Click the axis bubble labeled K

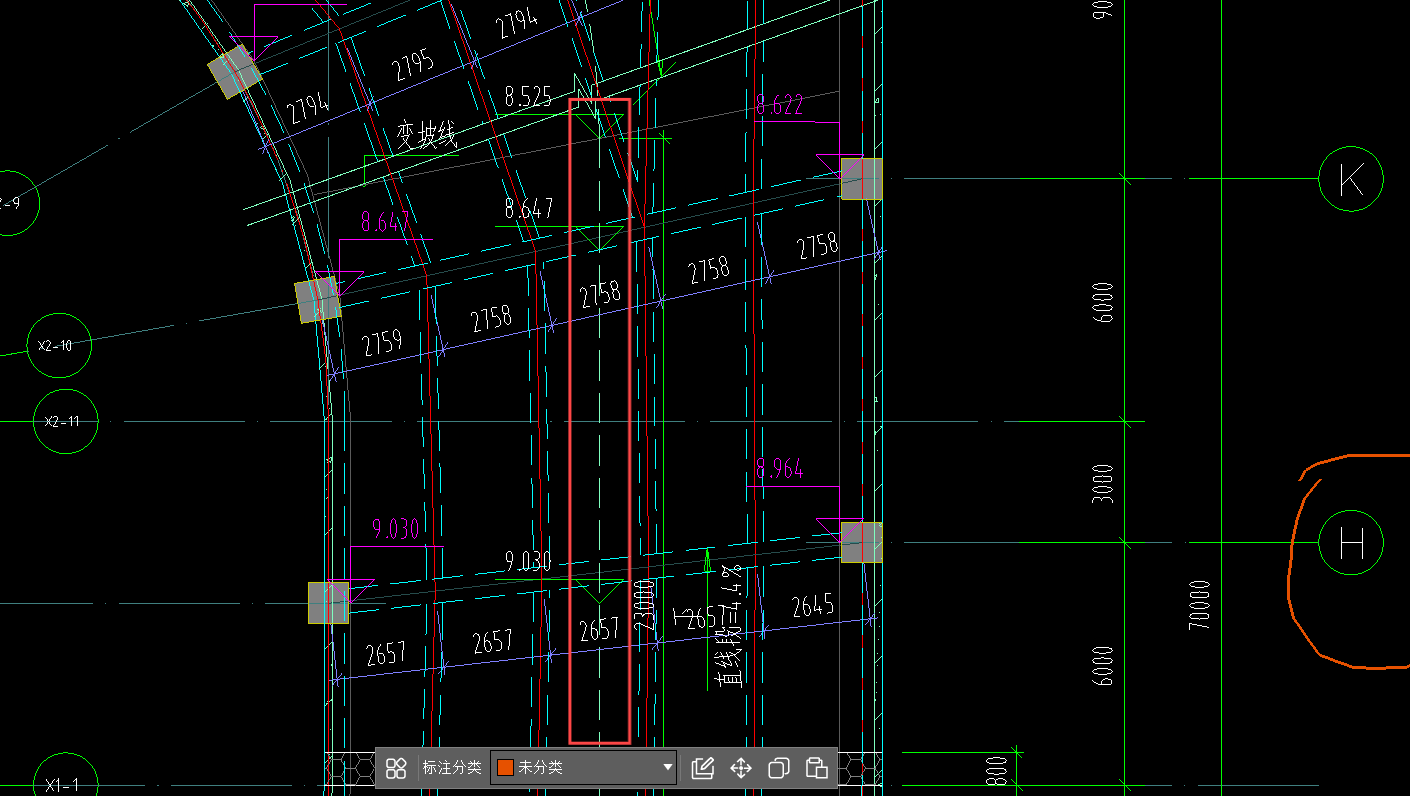(x=1351, y=179)
